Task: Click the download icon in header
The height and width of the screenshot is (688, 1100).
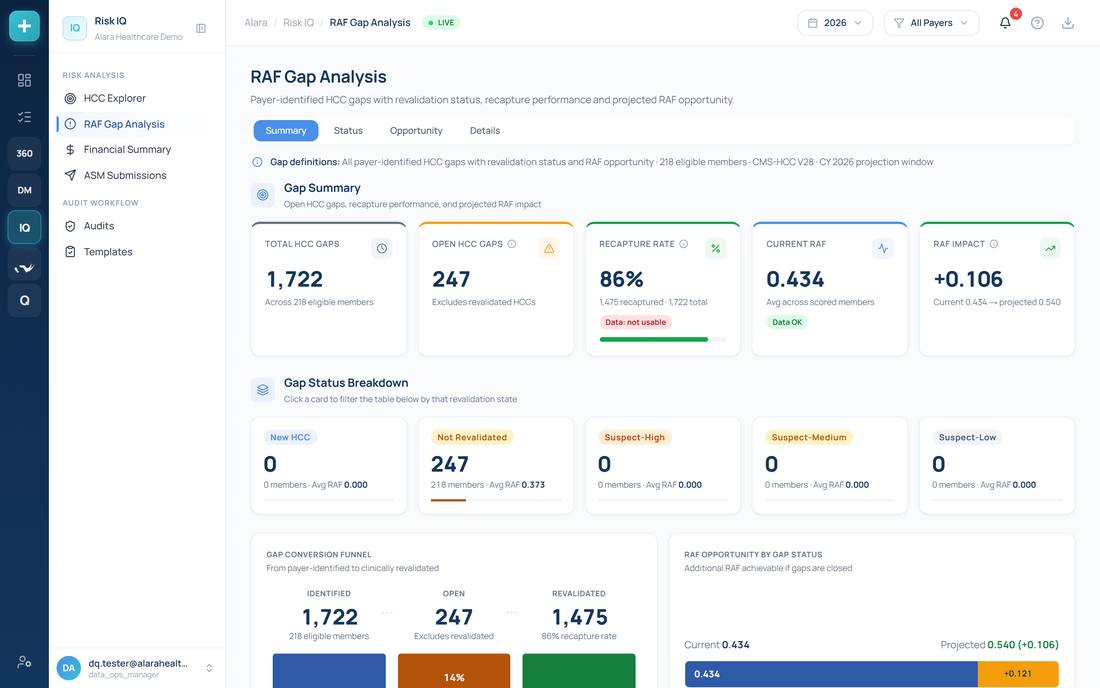Action: pos(1068,23)
